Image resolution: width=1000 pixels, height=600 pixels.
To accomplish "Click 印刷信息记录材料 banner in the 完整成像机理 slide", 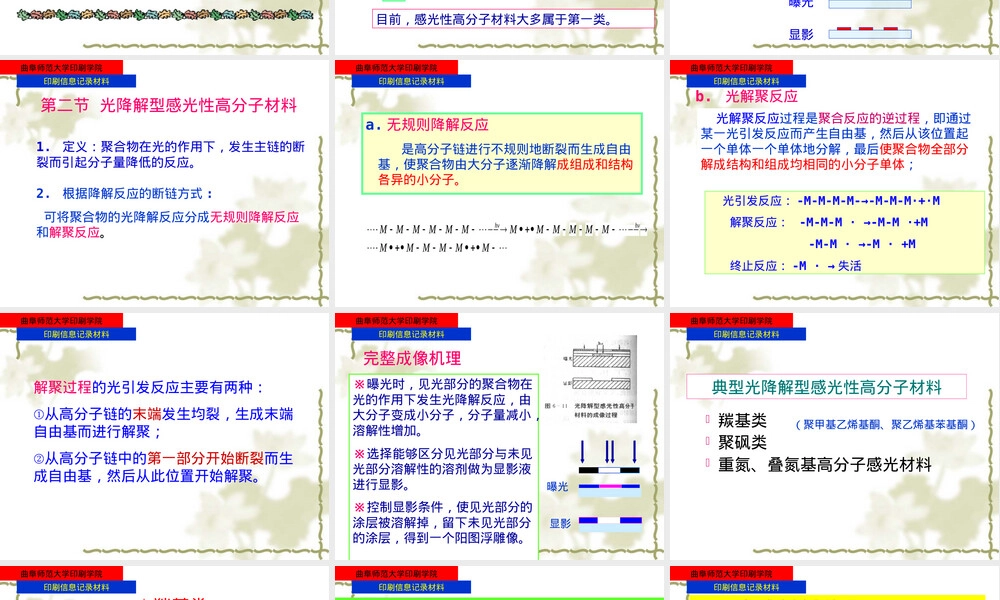I will [411, 334].
